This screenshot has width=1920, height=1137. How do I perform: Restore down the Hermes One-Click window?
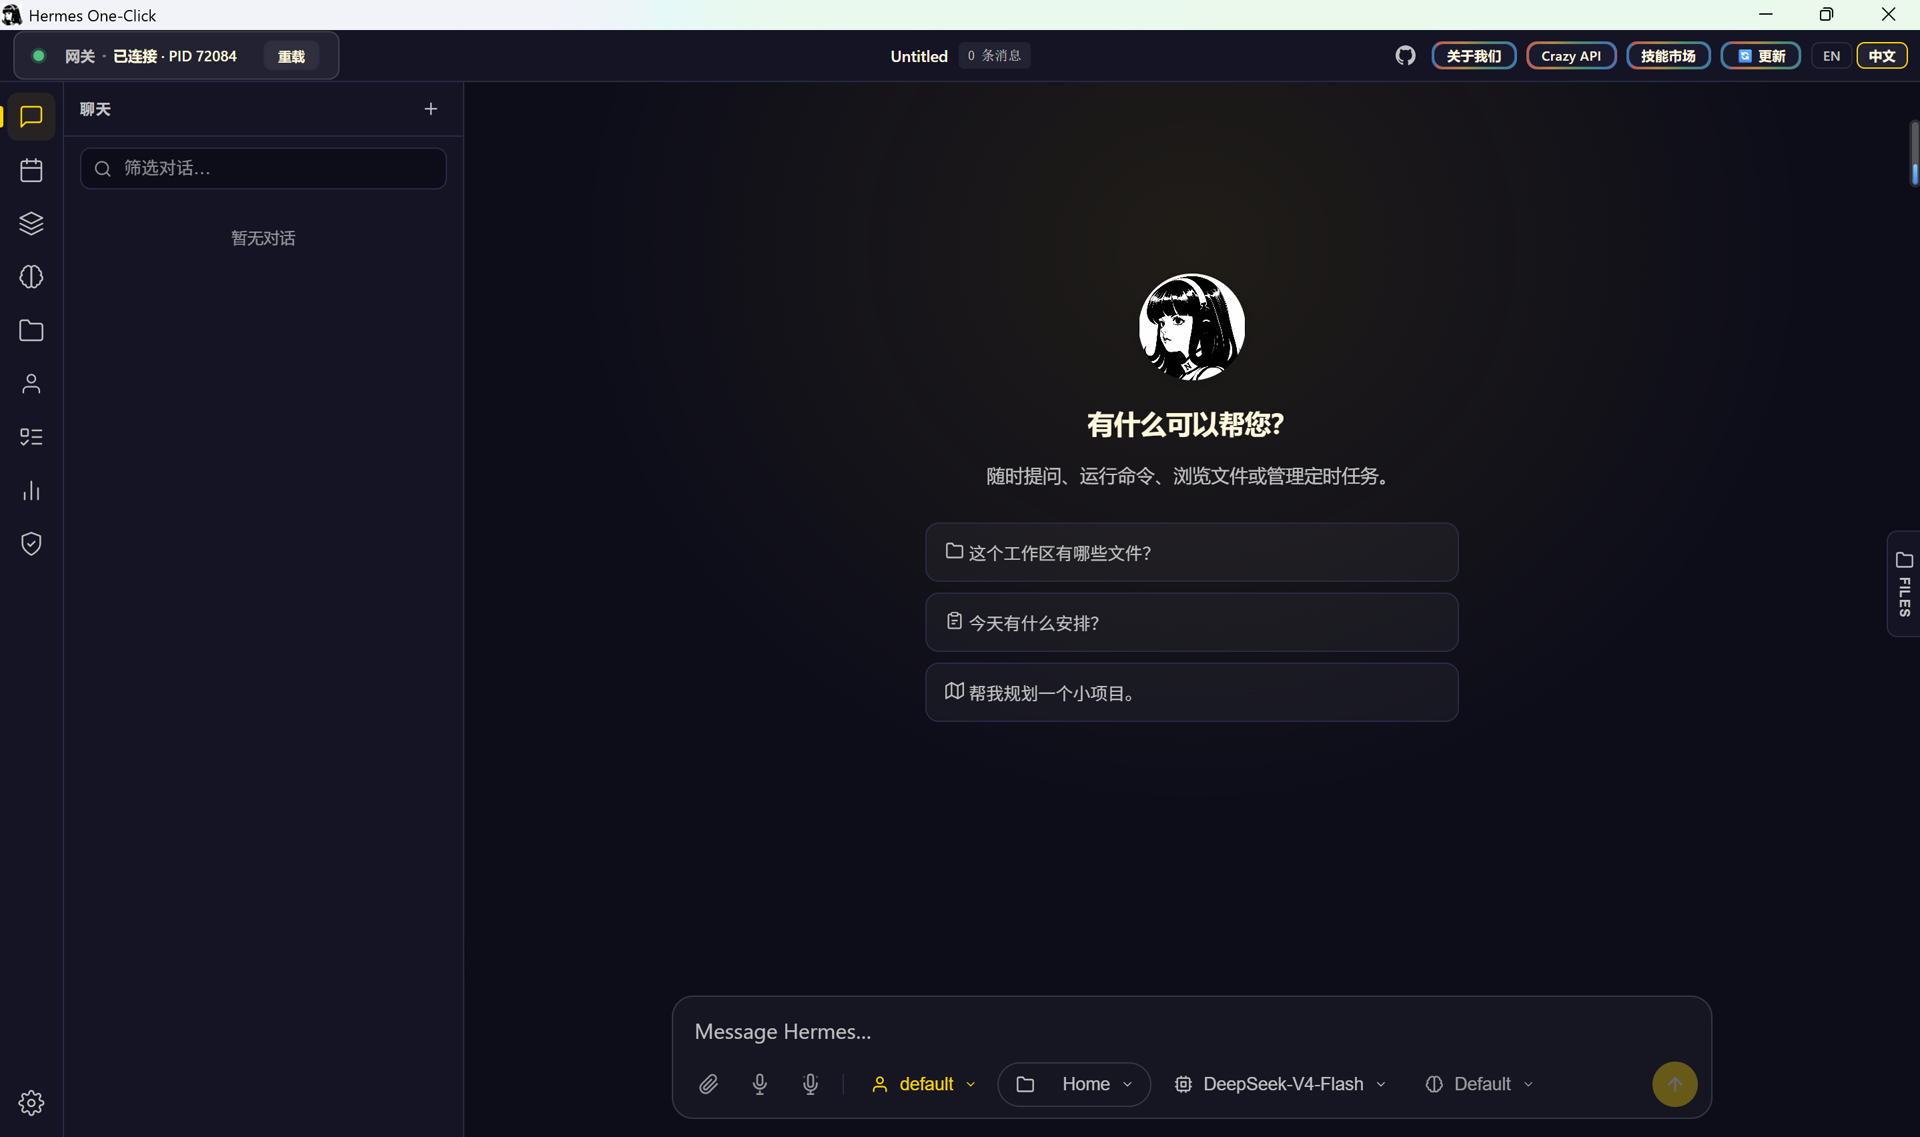[1826, 14]
